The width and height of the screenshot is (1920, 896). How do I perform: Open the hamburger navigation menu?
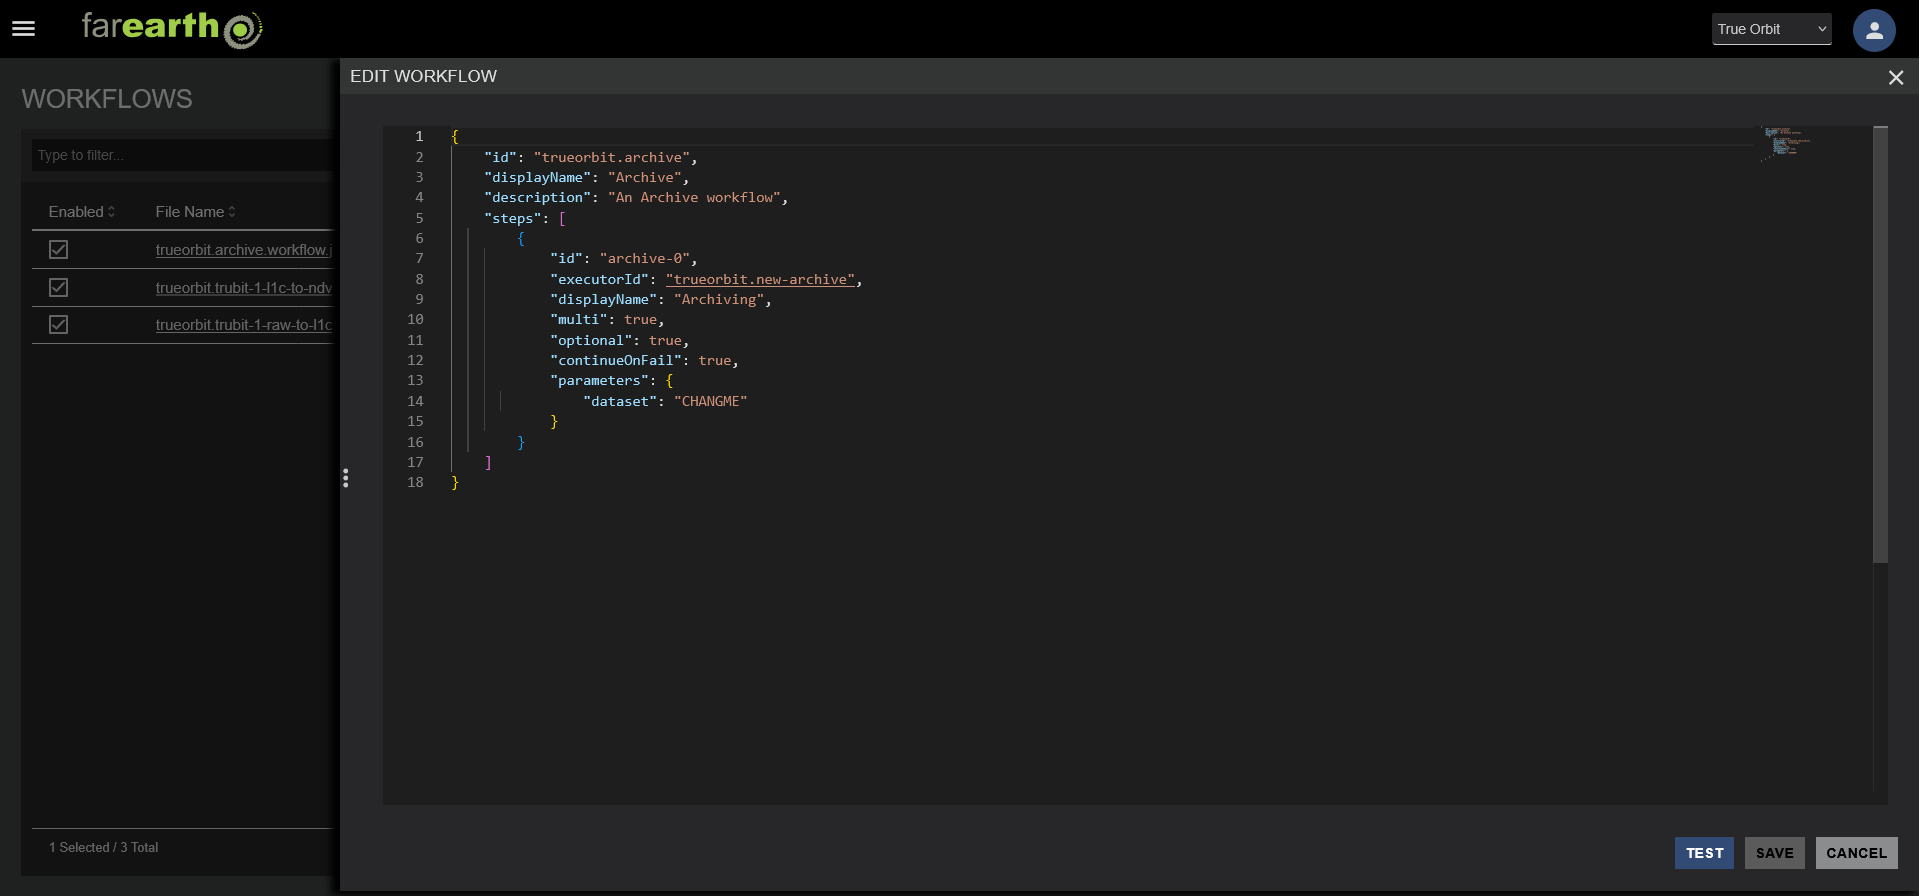(x=24, y=29)
